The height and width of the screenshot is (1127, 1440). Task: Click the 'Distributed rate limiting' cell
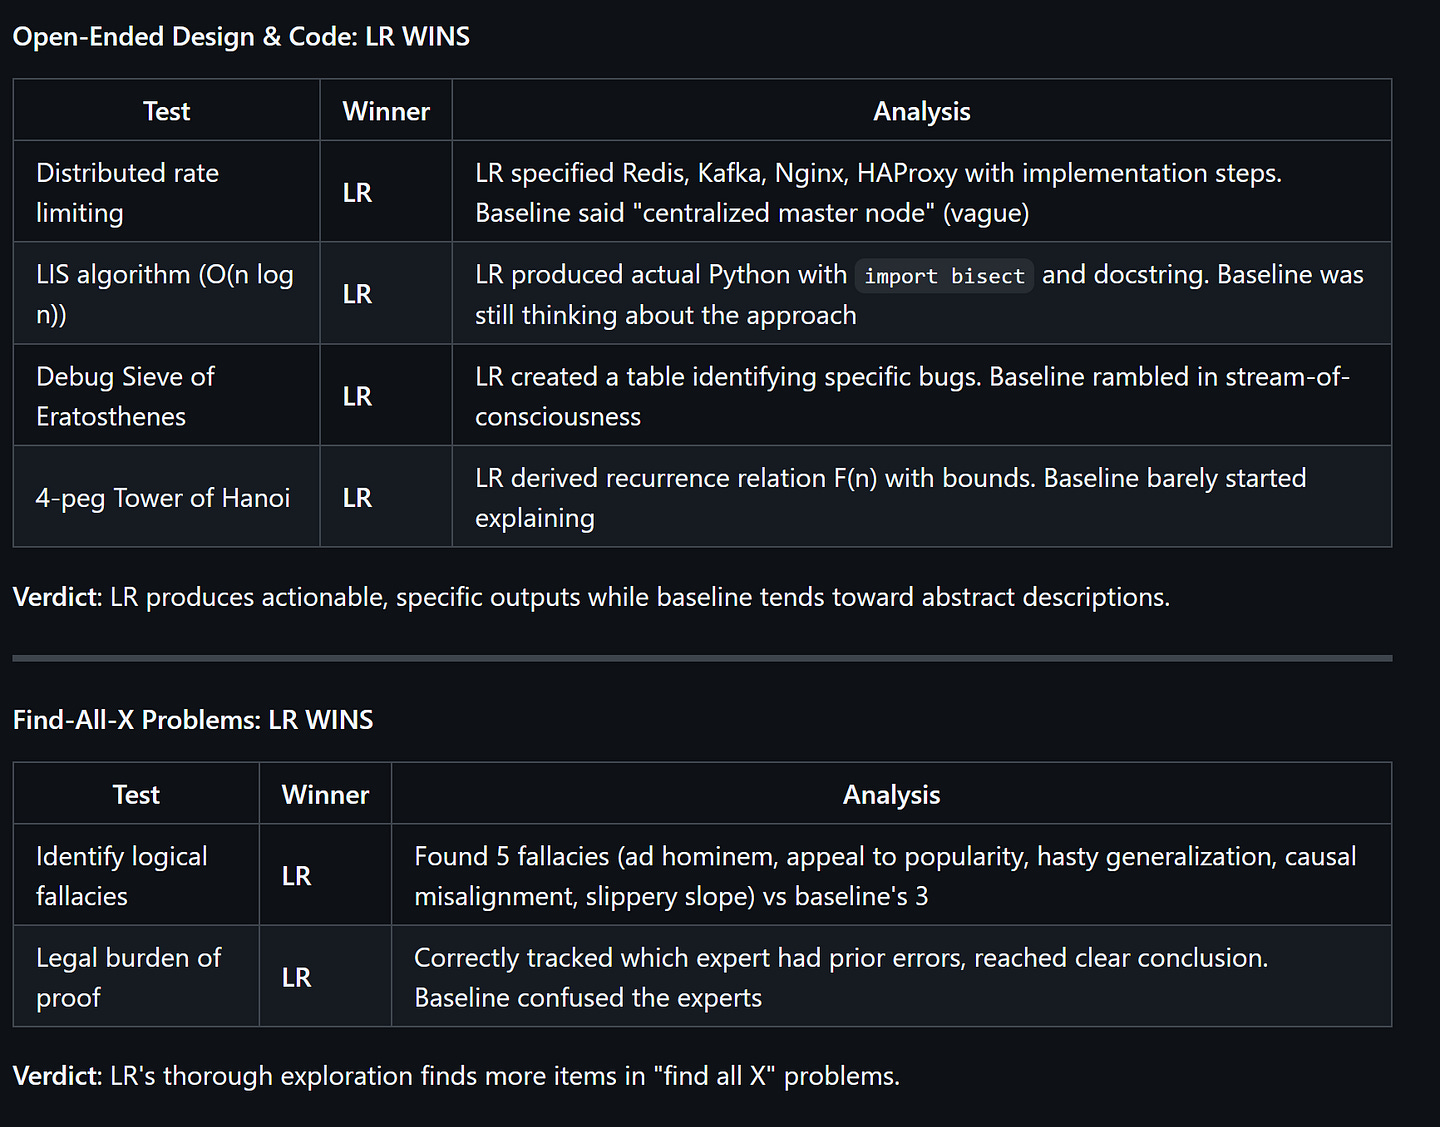pos(127,192)
